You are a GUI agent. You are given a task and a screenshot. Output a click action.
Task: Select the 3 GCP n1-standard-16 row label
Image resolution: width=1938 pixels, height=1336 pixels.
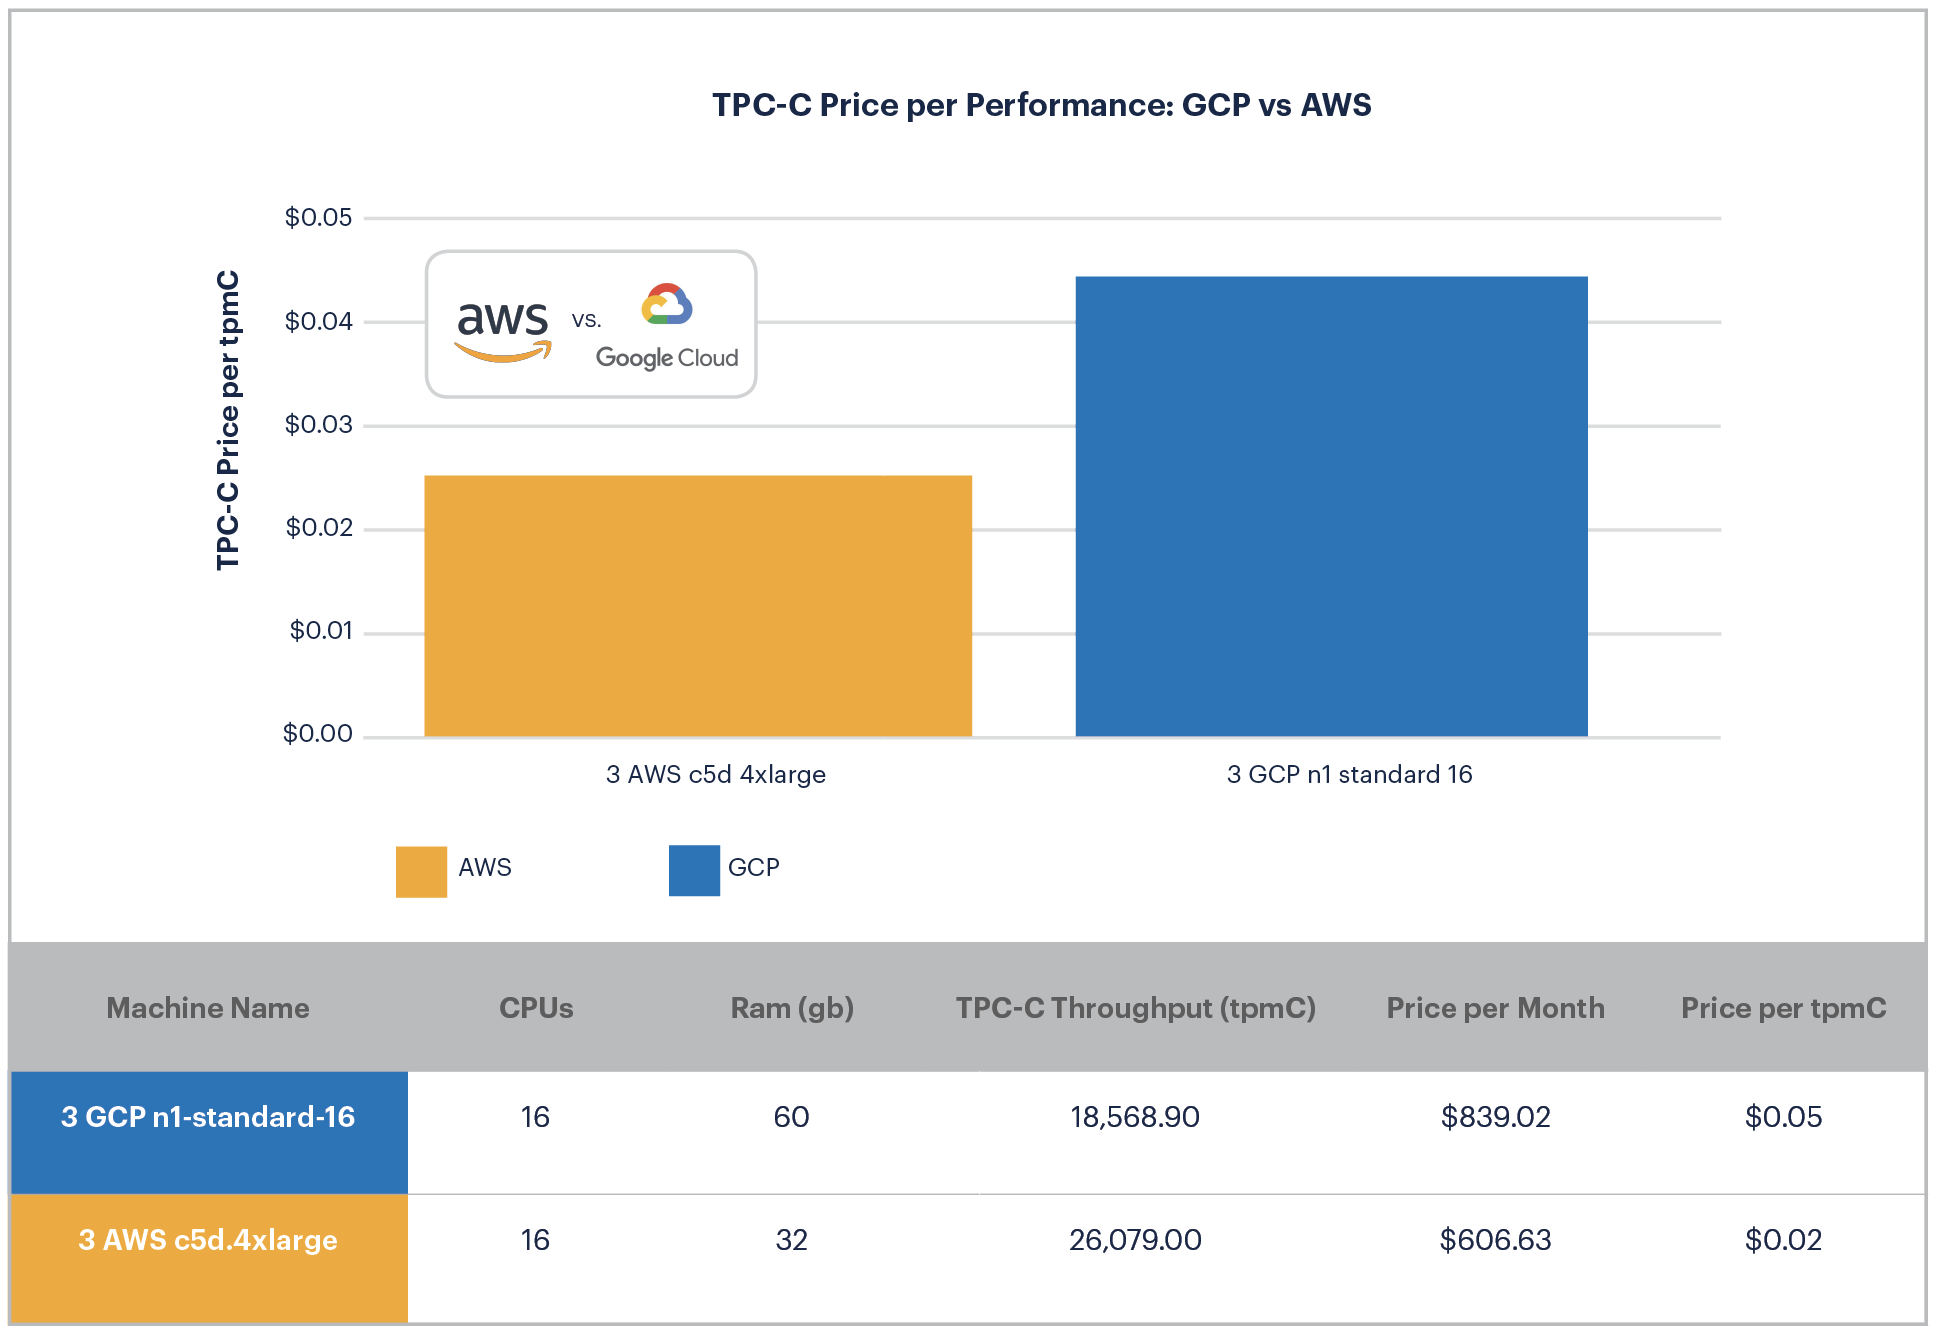point(208,1117)
